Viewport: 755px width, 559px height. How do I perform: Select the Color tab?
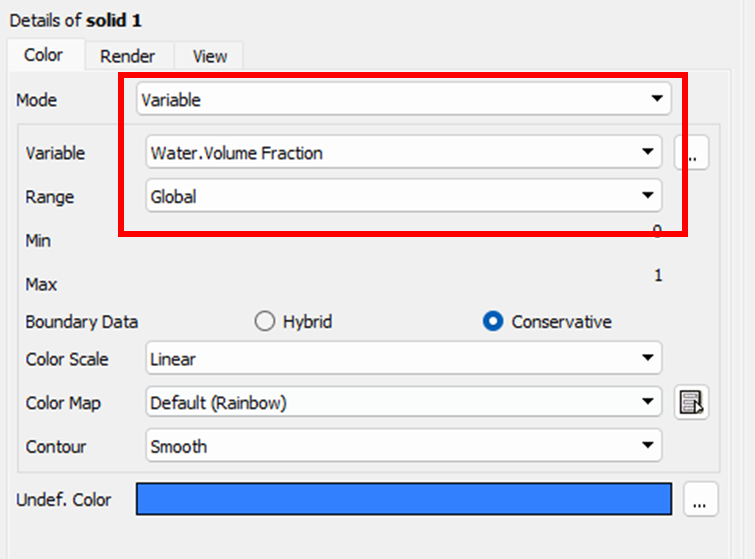click(44, 55)
